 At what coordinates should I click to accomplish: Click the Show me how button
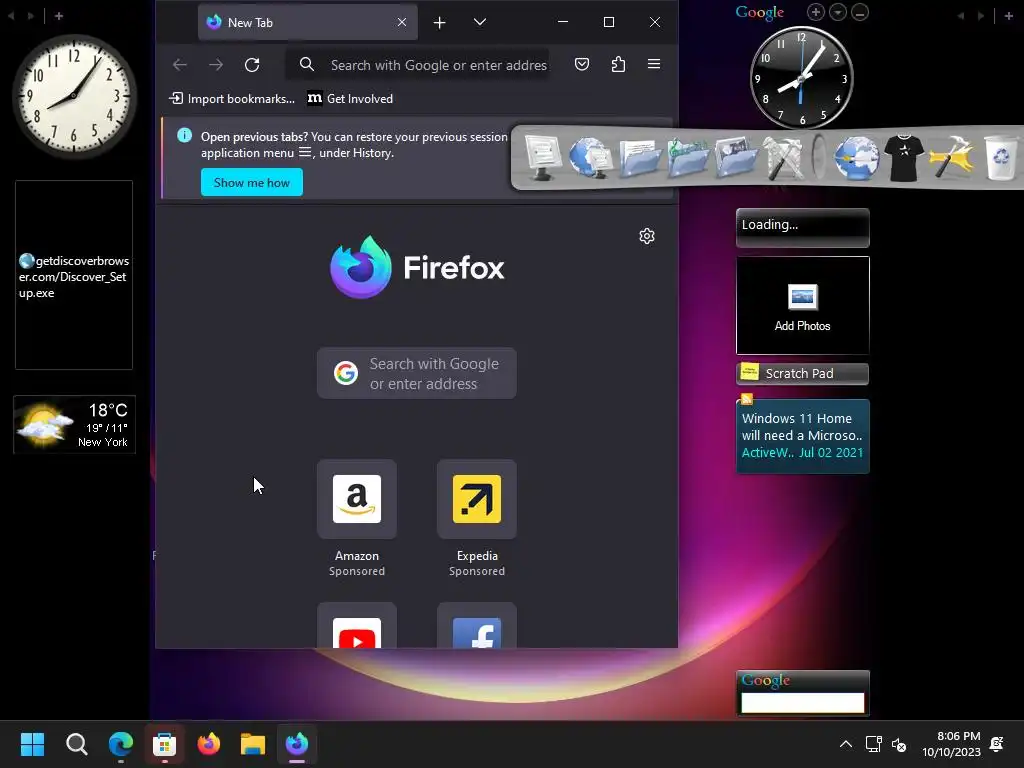[251, 182]
